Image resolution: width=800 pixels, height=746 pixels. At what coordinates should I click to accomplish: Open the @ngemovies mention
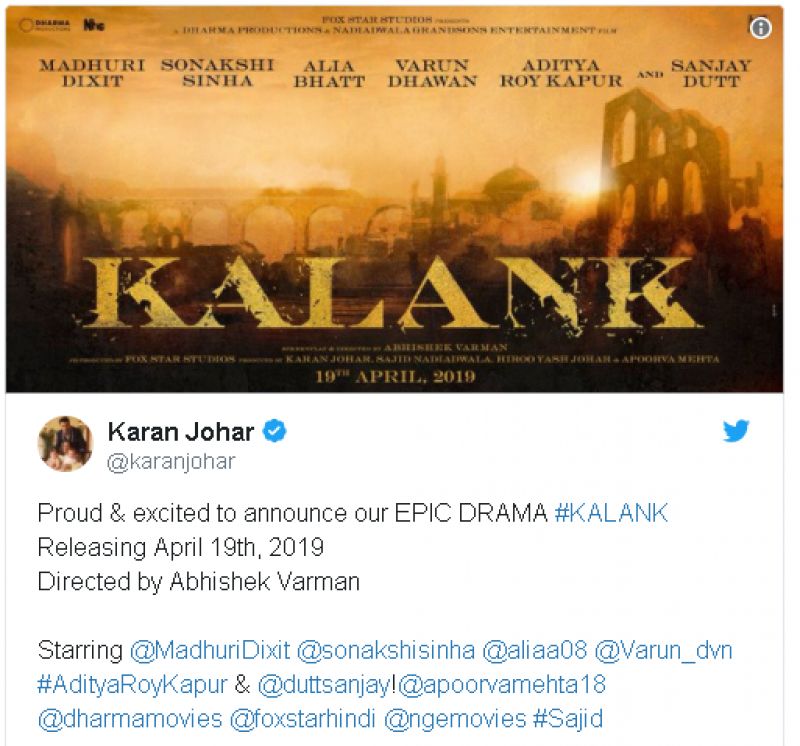point(455,719)
